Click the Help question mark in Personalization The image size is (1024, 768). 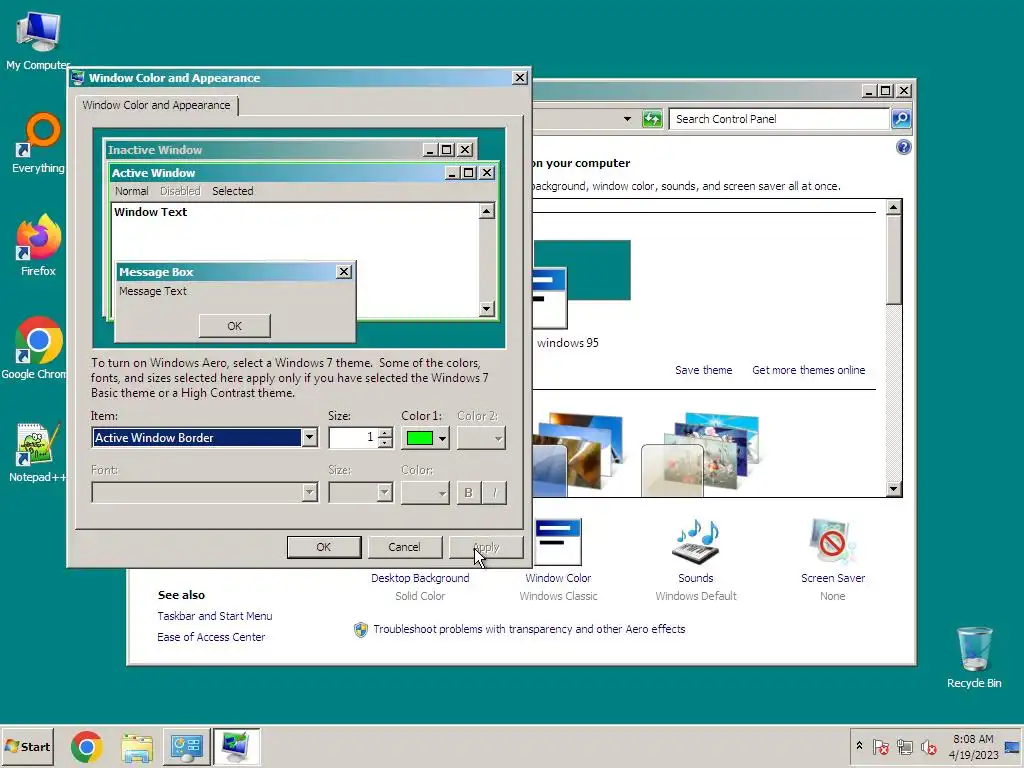903,147
